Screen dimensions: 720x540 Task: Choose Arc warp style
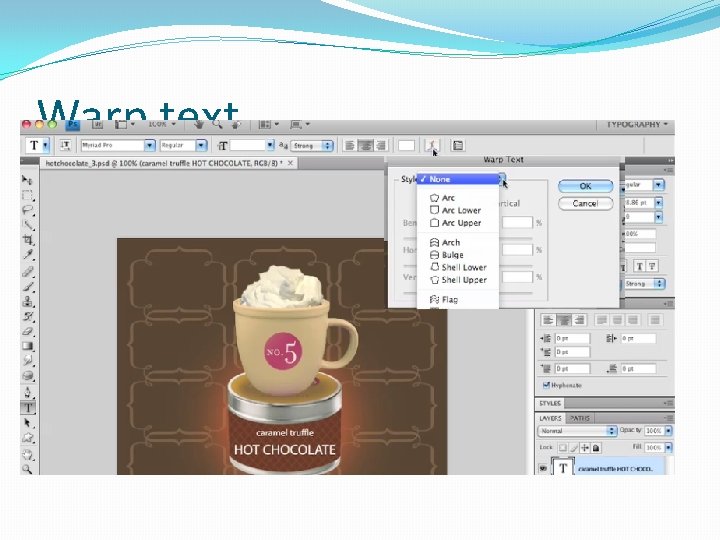(458, 198)
